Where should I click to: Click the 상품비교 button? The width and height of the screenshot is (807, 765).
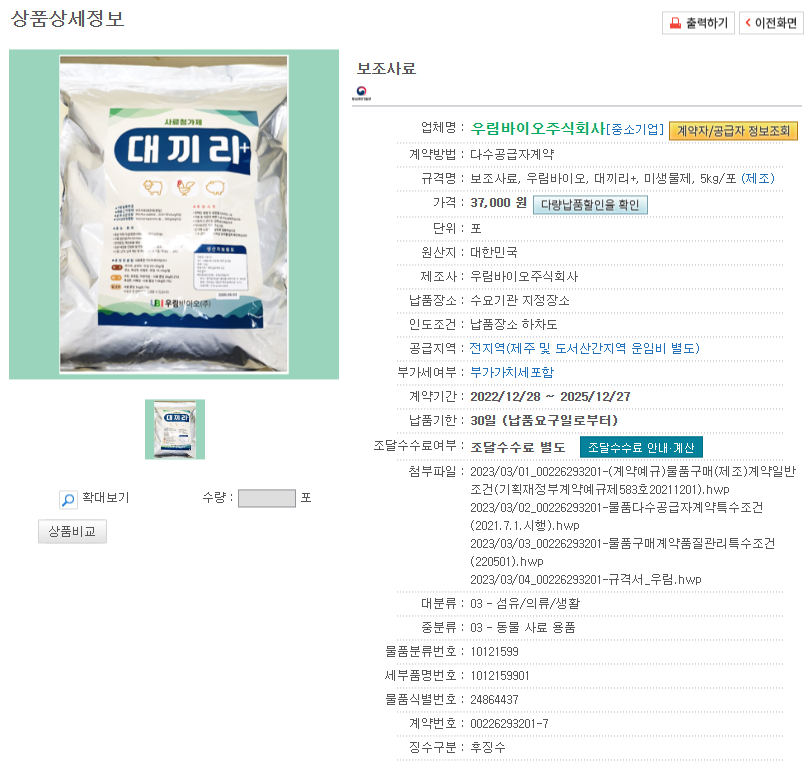[x=72, y=531]
